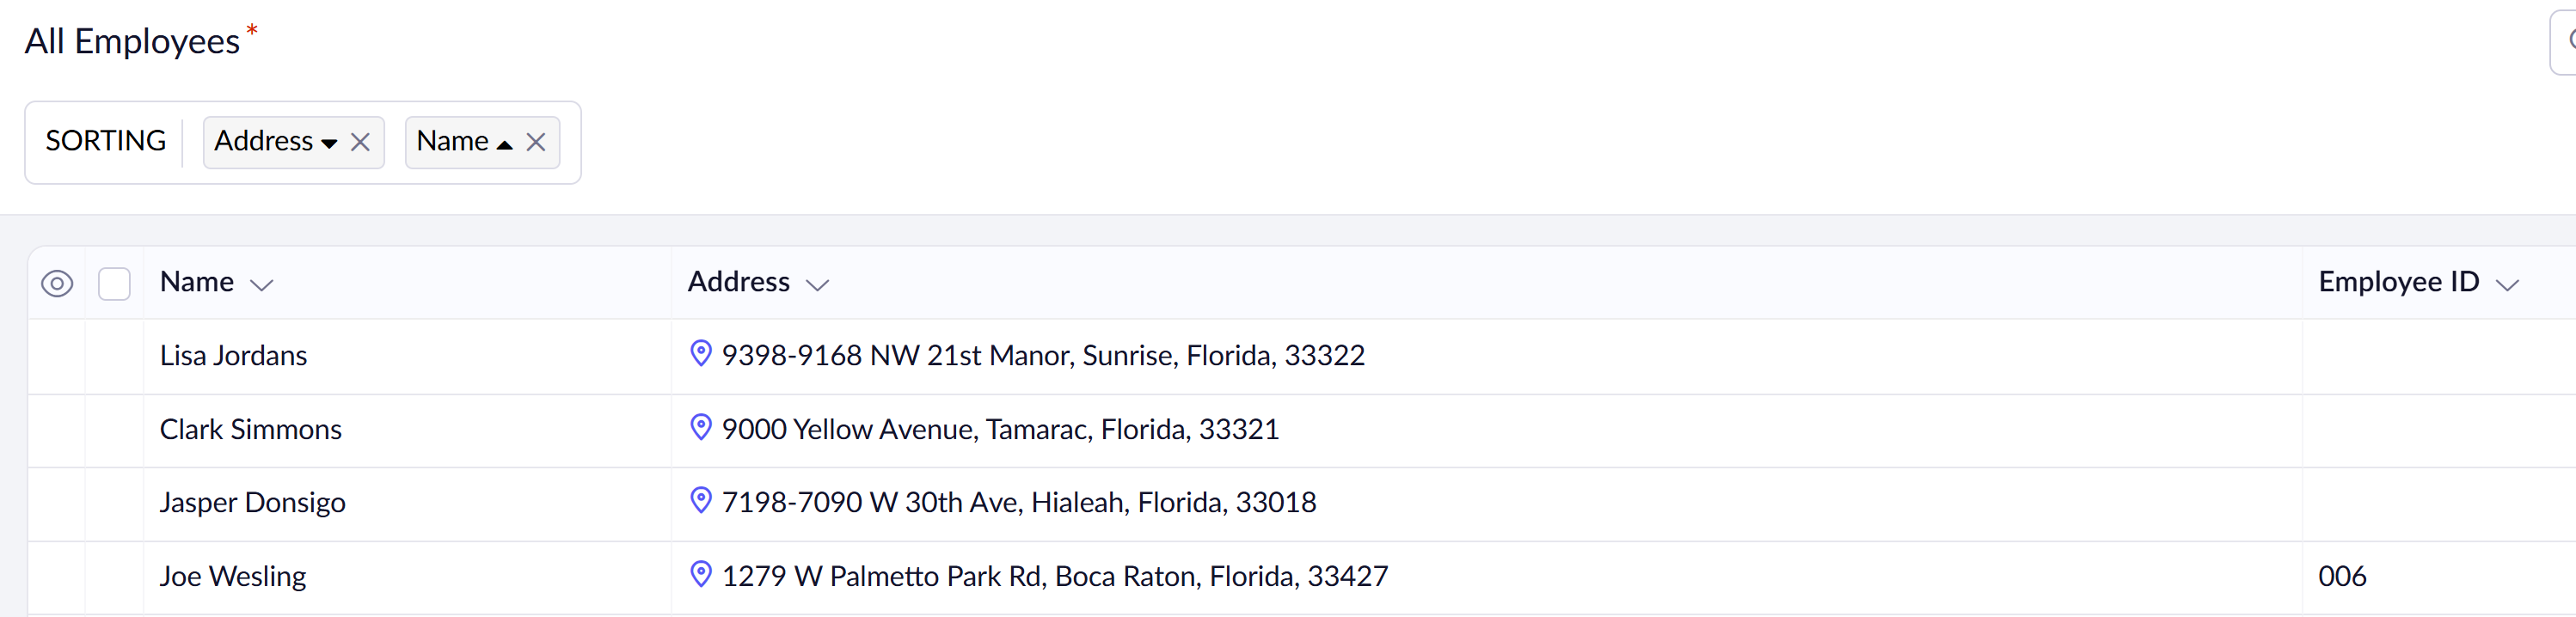Click map pin beside 9000 Yellow Avenue address
Image resolution: width=2576 pixels, height=617 pixels.
(x=701, y=428)
